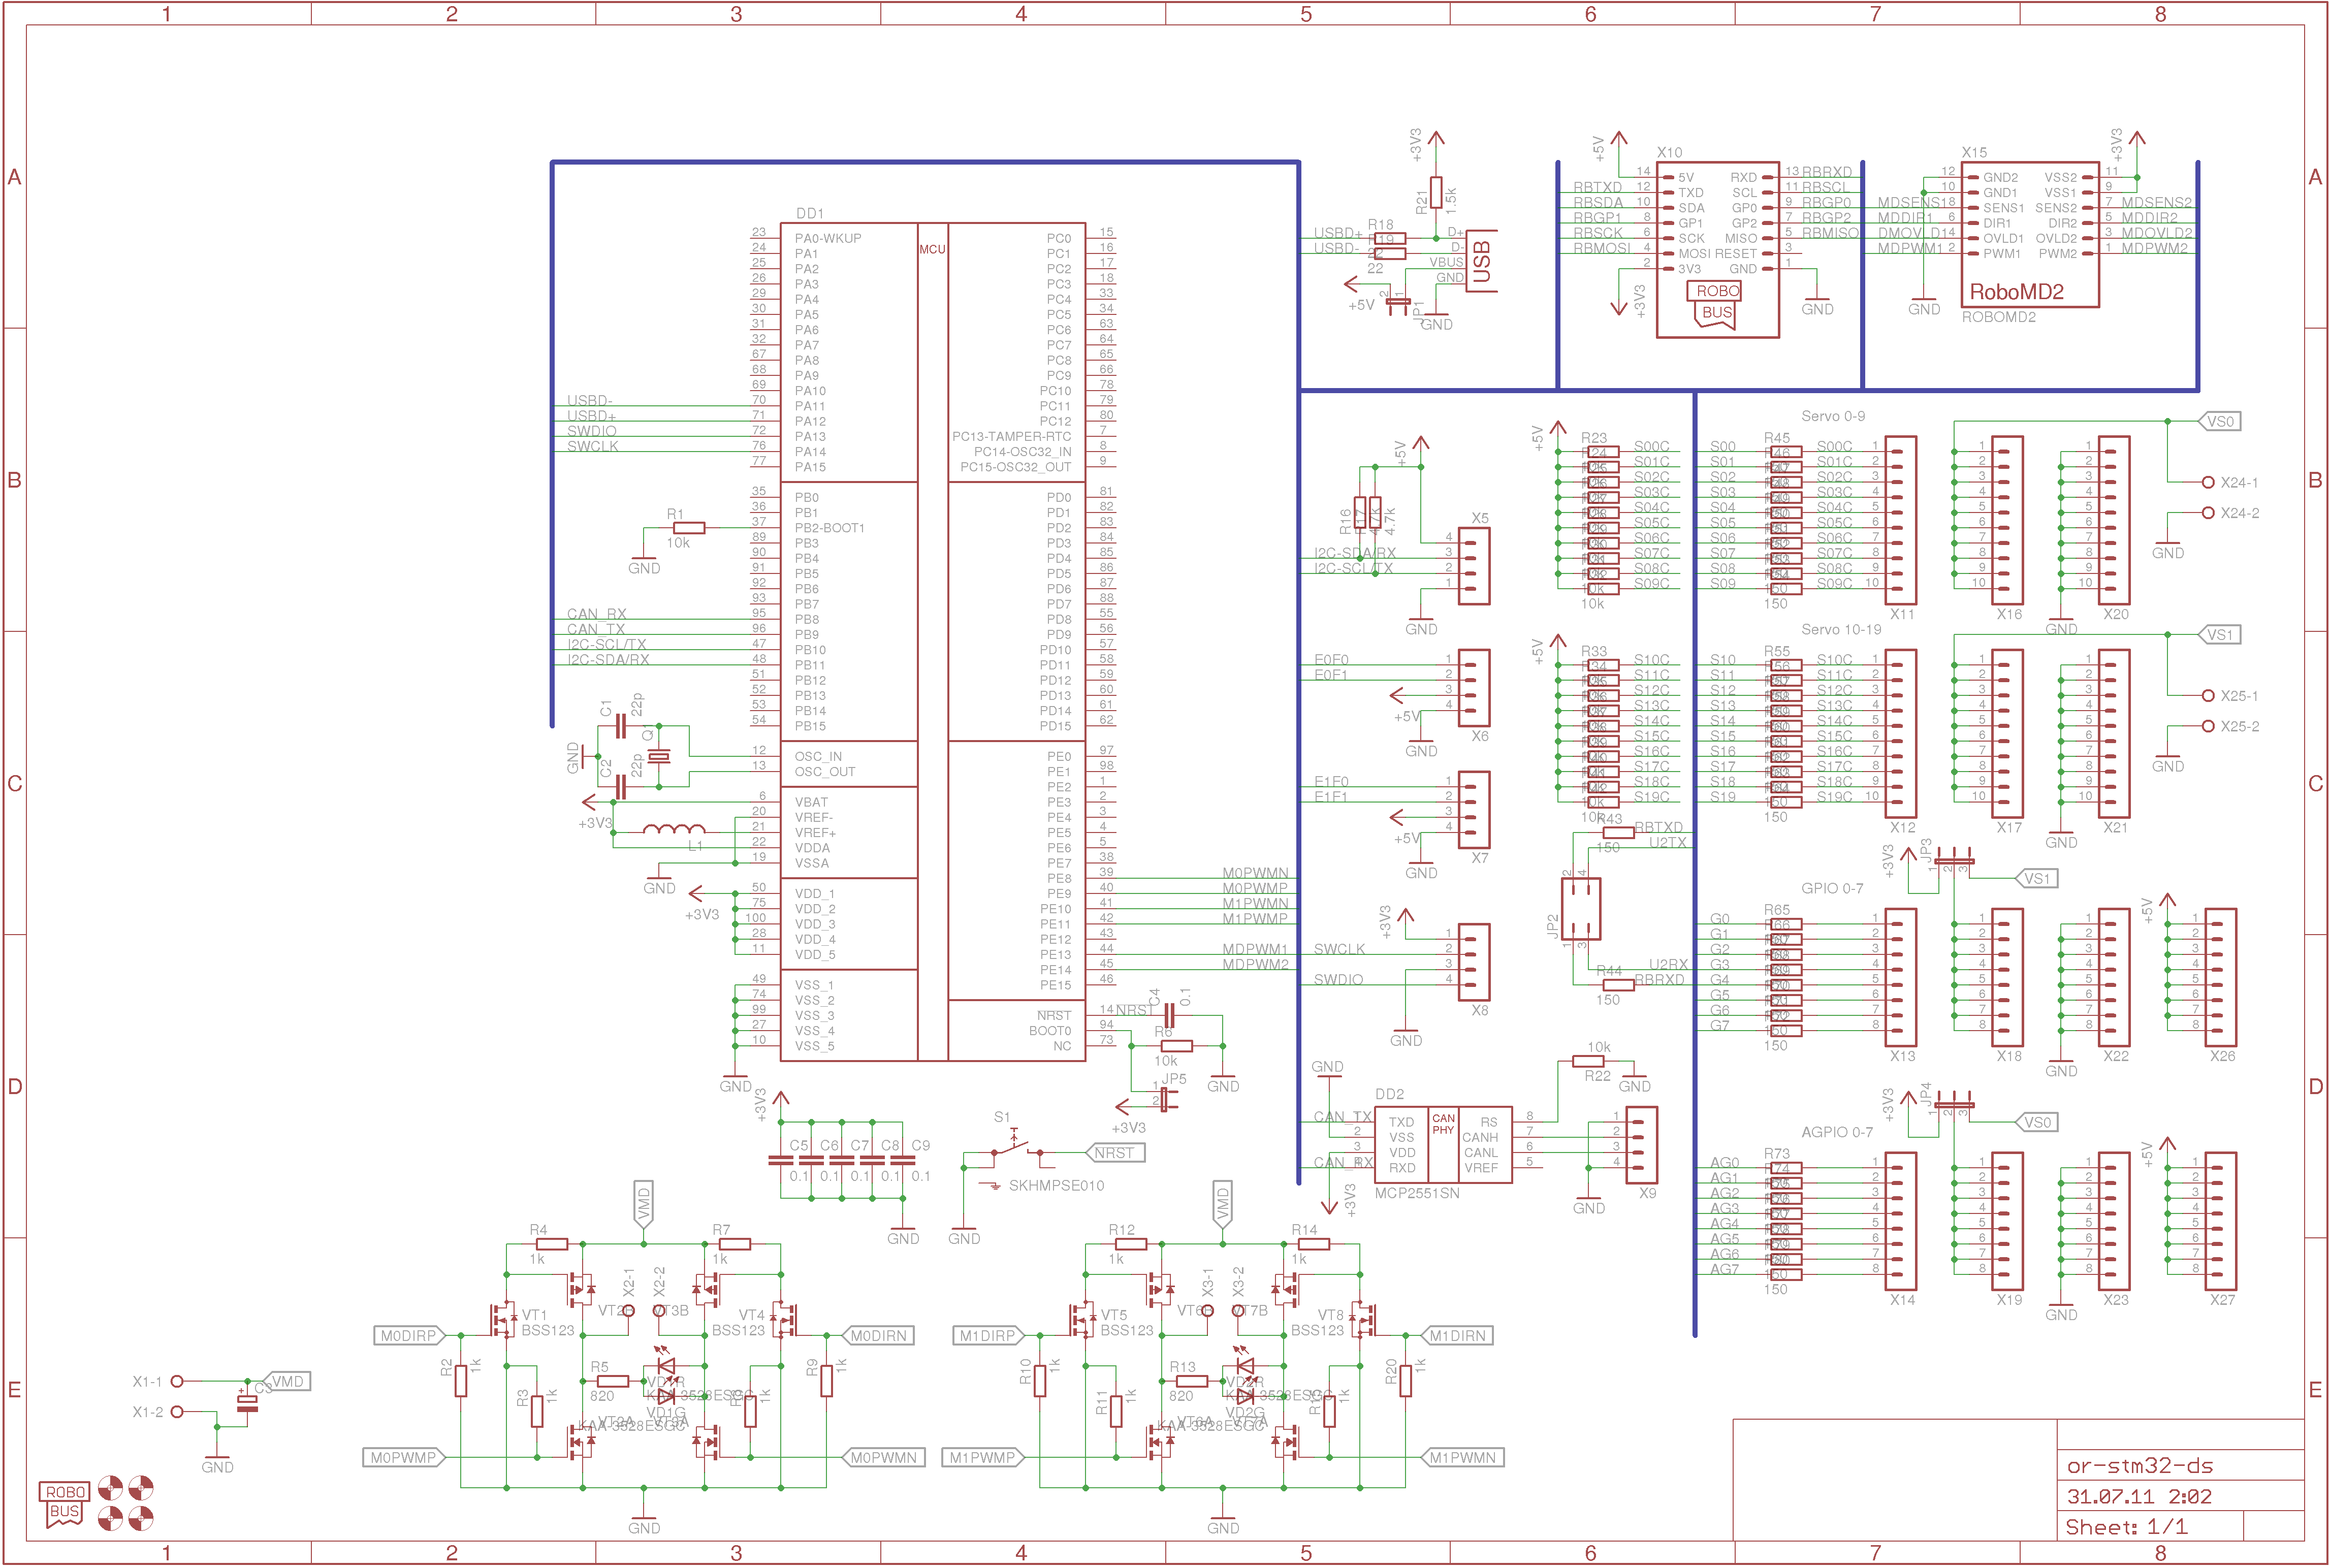Select the S1 push button switch symbol
The height and width of the screenshot is (1568, 2330).
tap(1017, 1146)
